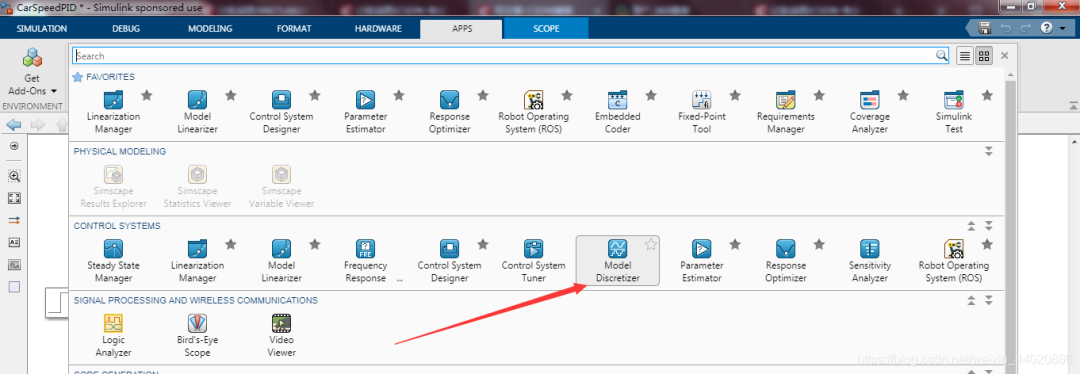Screen dimensions: 1080x374
Task: Switch apps gallery to list view
Action: click(x=965, y=56)
